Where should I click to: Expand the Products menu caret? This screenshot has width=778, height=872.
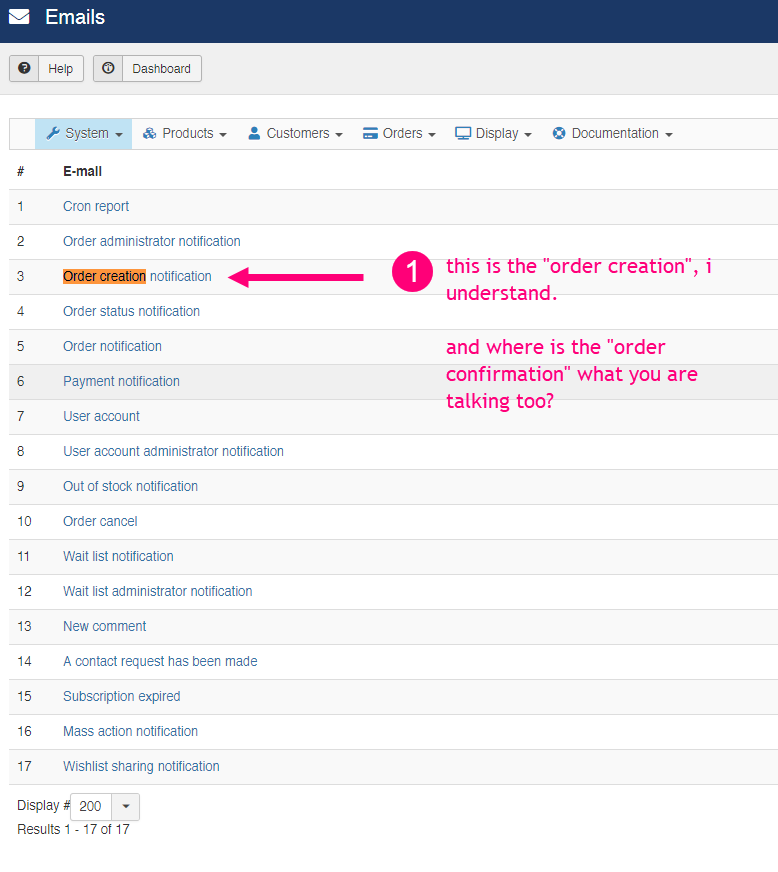coord(223,135)
